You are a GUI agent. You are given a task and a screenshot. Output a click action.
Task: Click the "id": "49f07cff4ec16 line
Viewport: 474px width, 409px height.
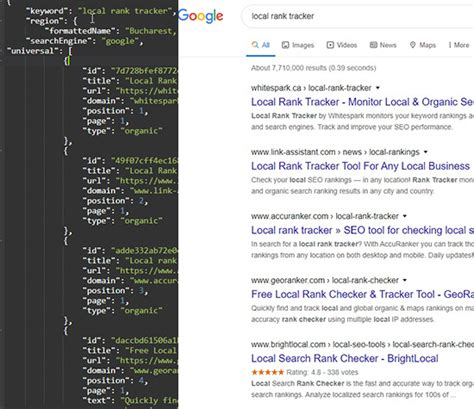click(x=130, y=161)
